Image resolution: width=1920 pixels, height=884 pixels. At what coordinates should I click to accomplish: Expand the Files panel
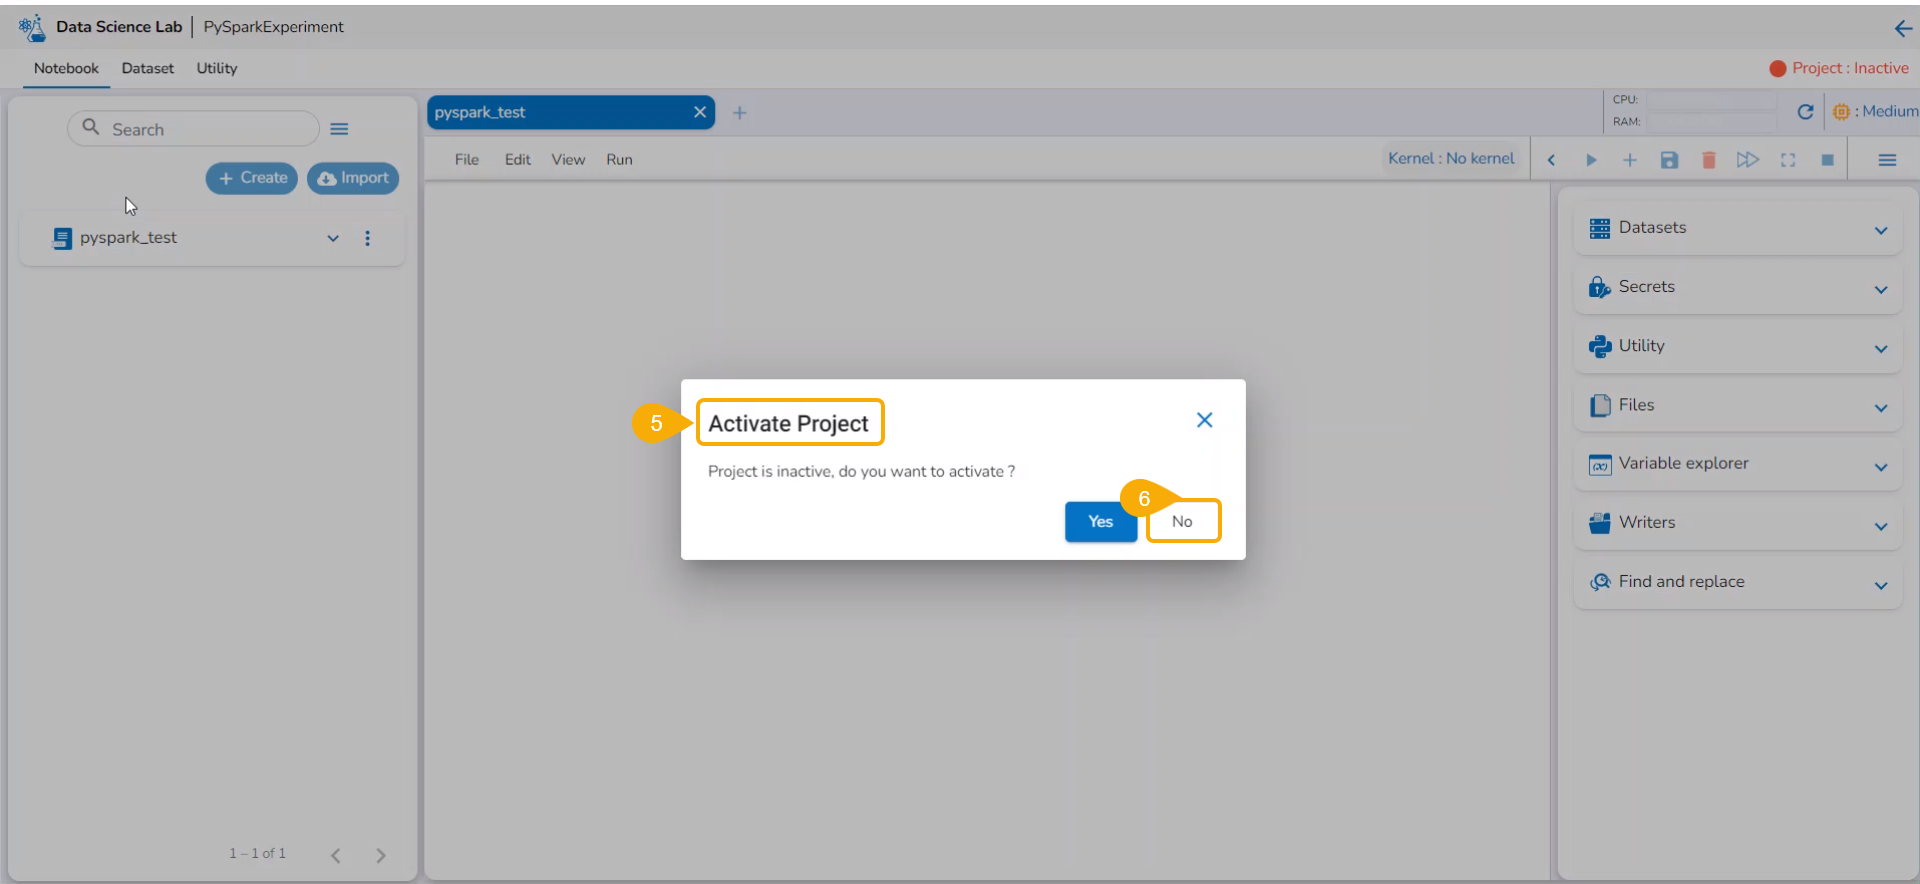coord(1881,408)
